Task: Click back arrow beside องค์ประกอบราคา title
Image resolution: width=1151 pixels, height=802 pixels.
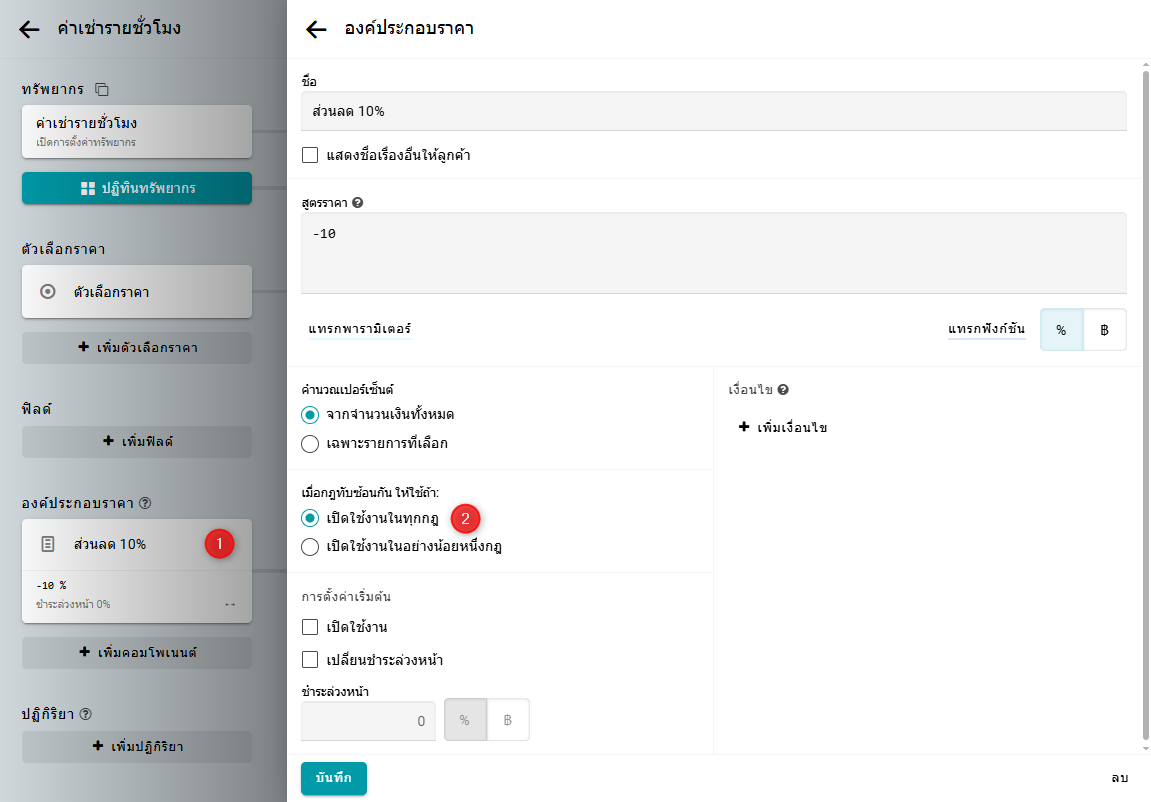Action: point(316,29)
